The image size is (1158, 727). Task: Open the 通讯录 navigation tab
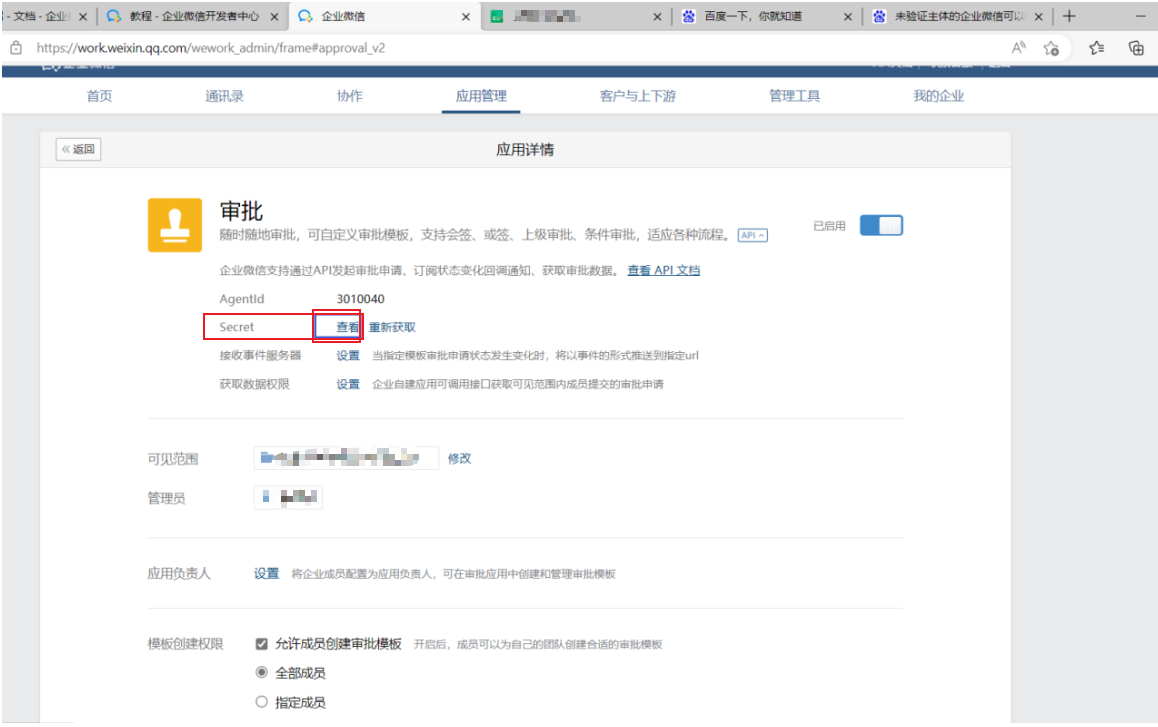point(225,96)
